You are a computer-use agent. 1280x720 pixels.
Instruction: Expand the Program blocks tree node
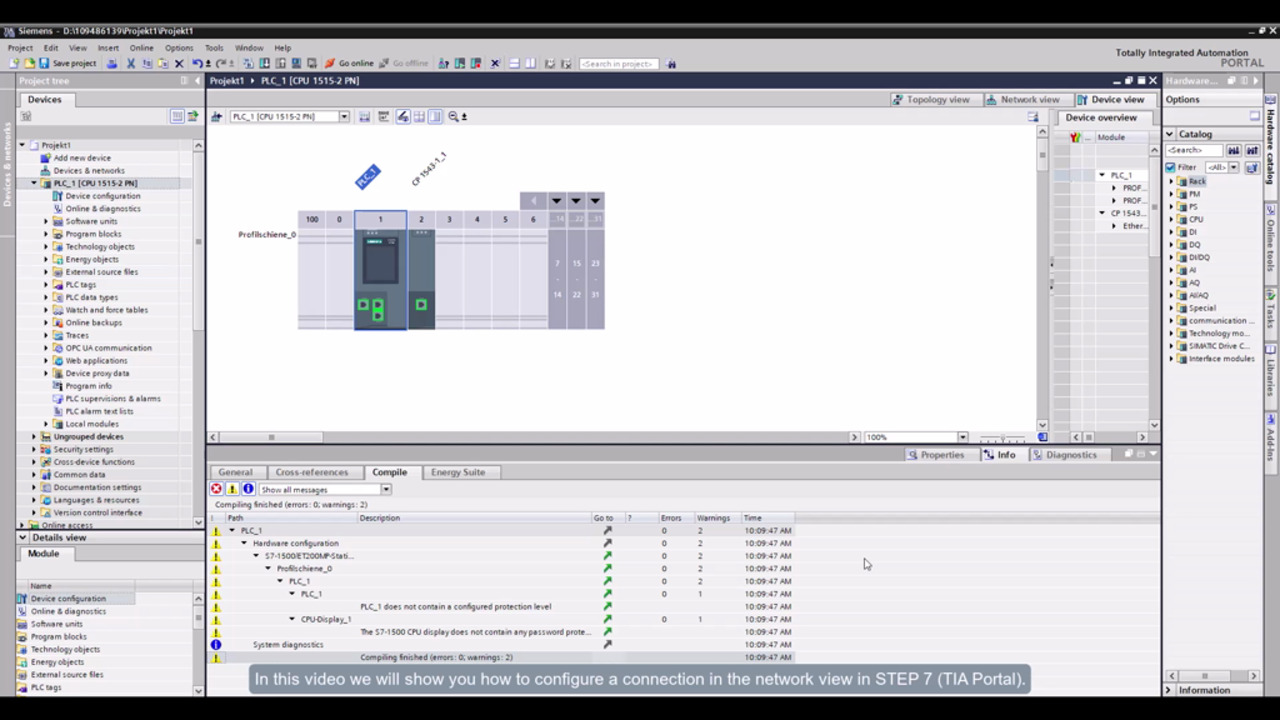pos(46,234)
